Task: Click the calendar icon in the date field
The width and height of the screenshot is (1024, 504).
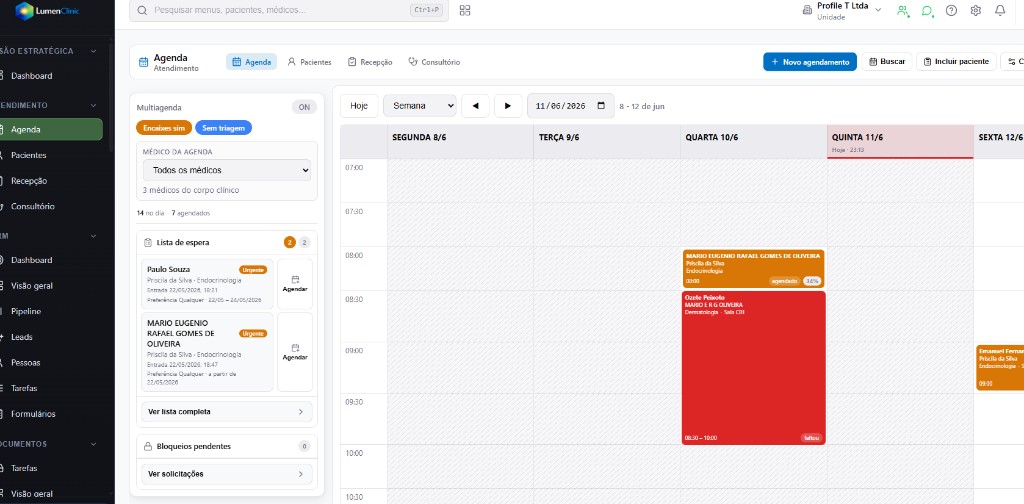Action: [x=601, y=106]
